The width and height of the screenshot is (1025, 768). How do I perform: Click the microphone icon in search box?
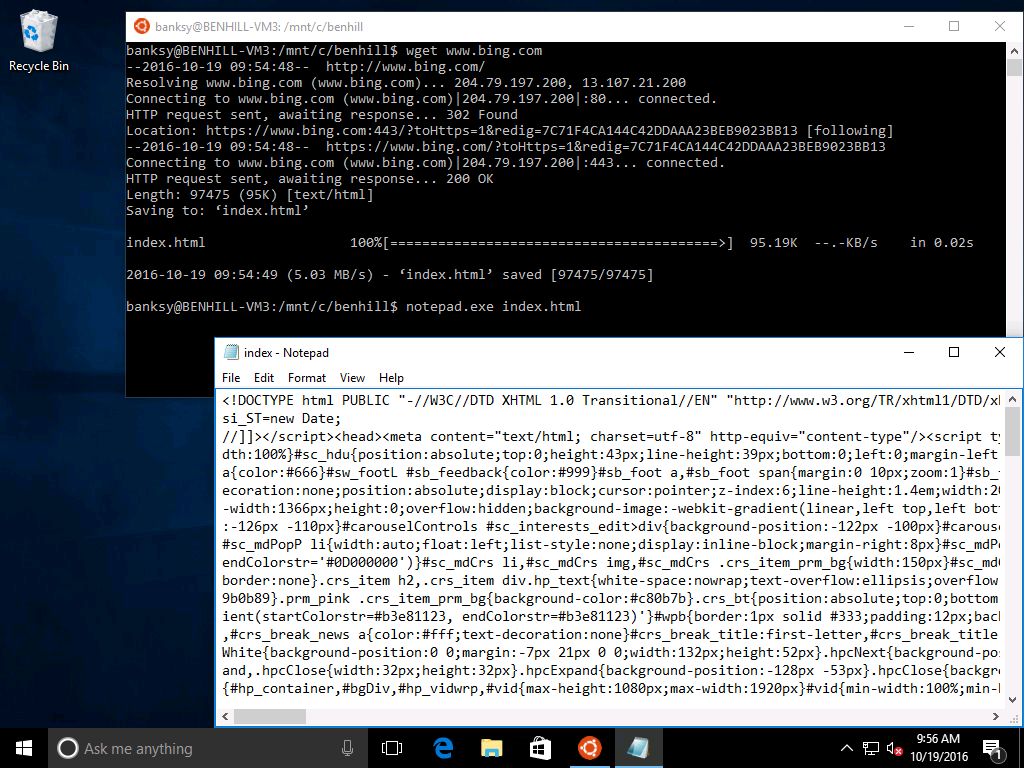347,748
